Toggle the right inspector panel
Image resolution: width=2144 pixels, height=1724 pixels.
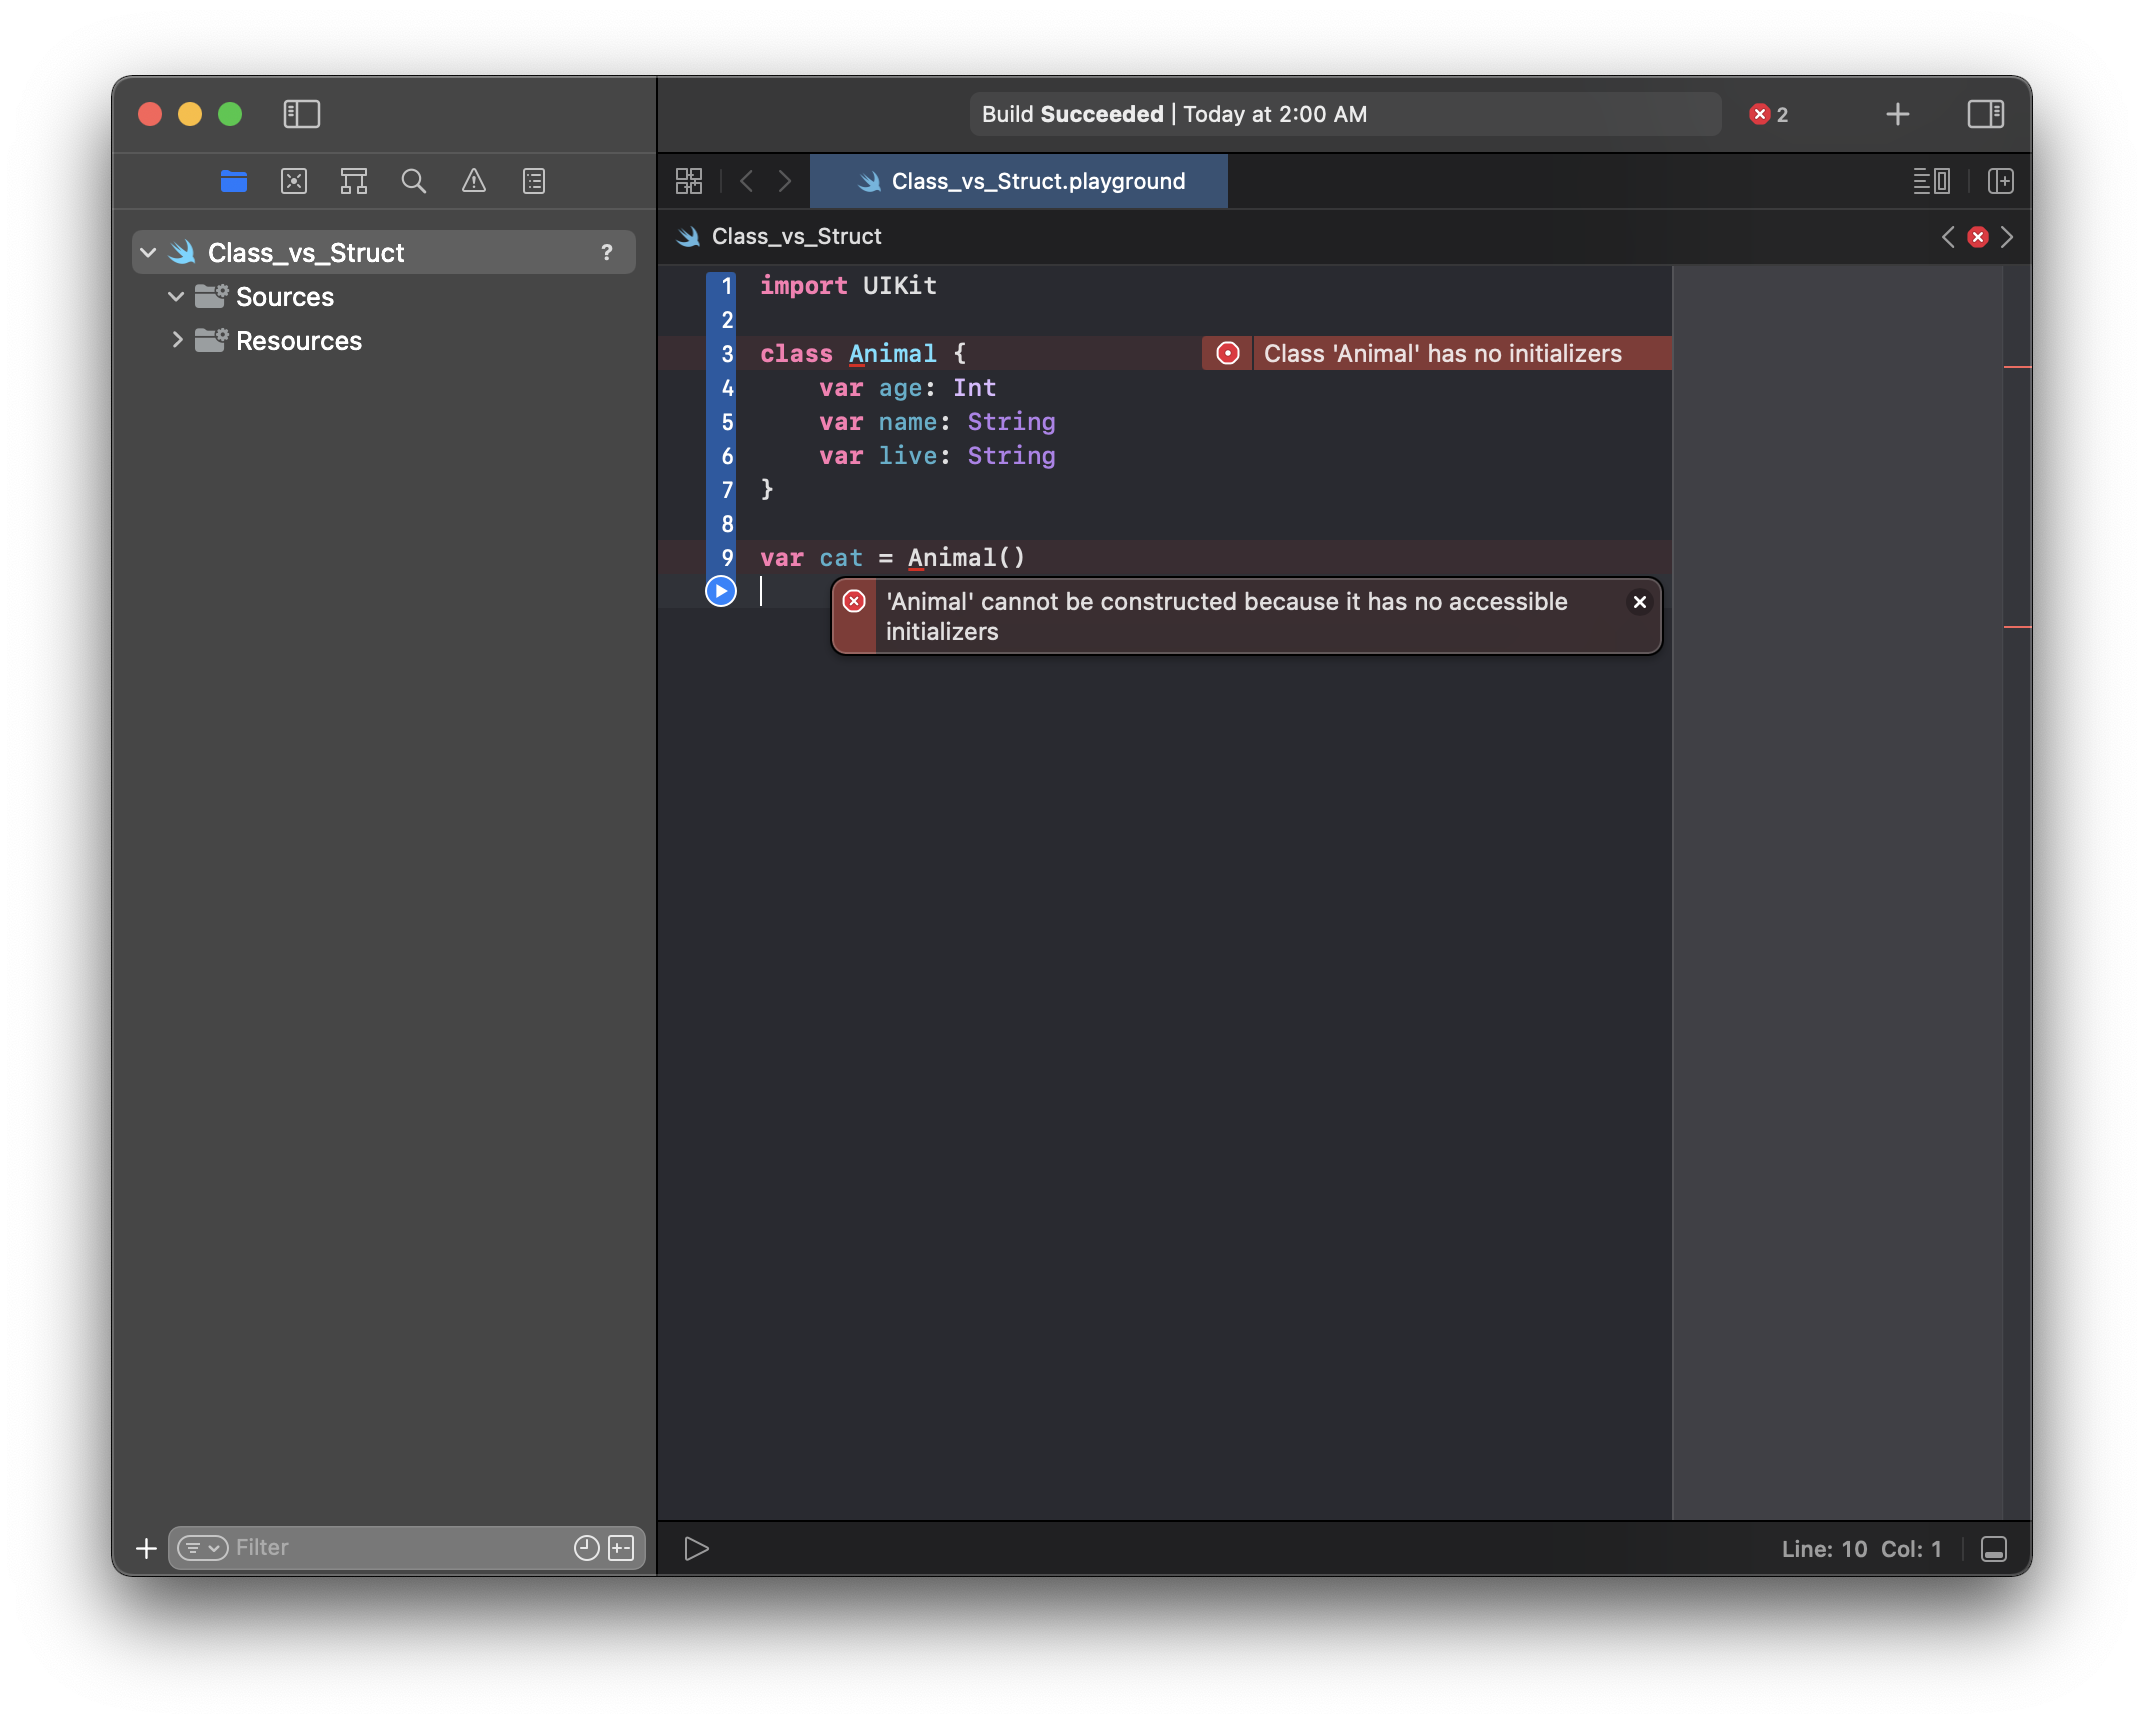point(1985,114)
